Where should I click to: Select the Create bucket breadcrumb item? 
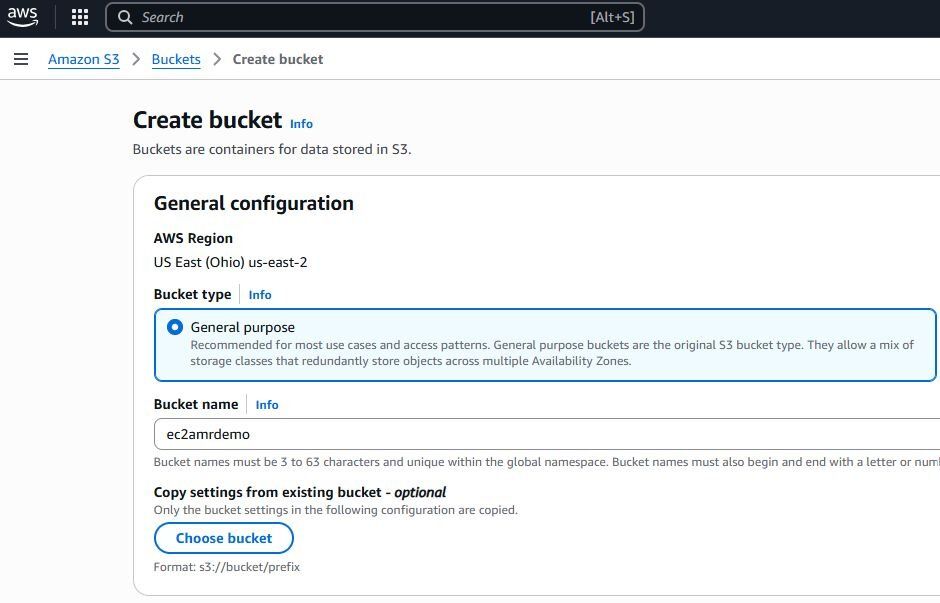(x=277, y=59)
